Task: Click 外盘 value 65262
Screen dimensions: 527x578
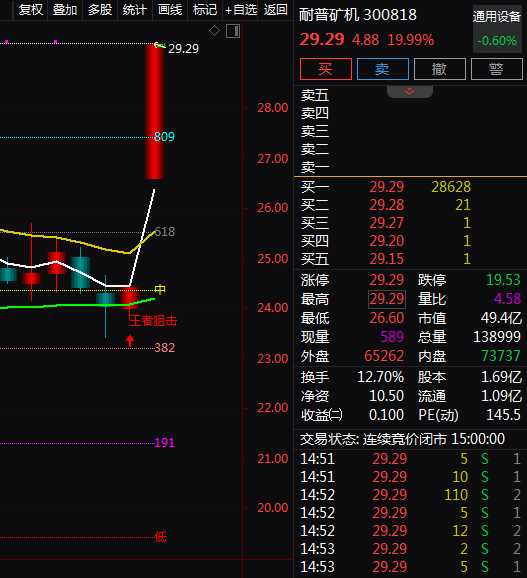Action: click(384, 356)
